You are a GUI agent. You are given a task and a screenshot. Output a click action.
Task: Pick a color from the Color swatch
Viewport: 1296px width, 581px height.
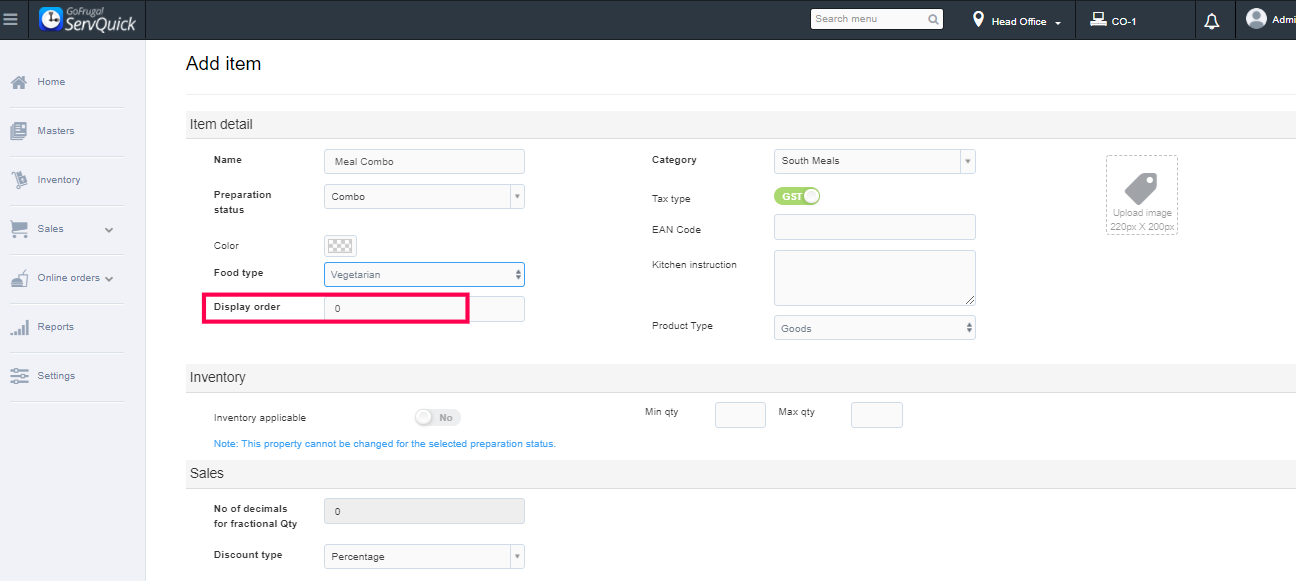pos(340,246)
